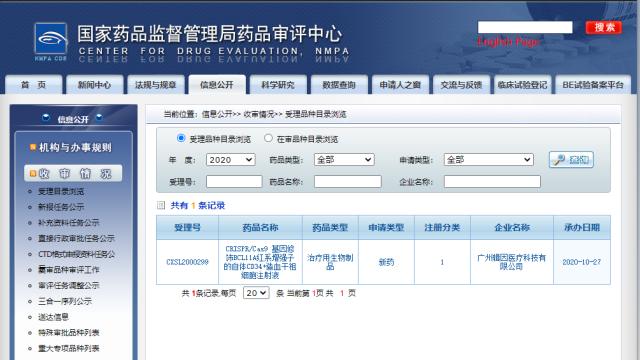Click the site search input box
640x360 pixels.
(x=525, y=27)
